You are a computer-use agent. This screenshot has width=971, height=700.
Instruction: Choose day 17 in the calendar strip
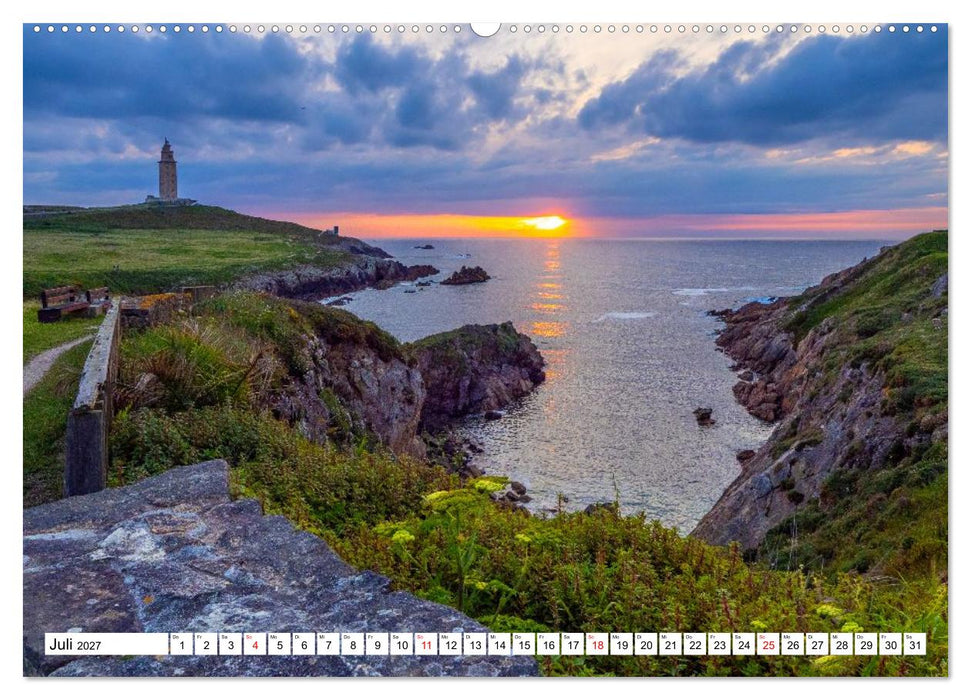click(x=573, y=644)
